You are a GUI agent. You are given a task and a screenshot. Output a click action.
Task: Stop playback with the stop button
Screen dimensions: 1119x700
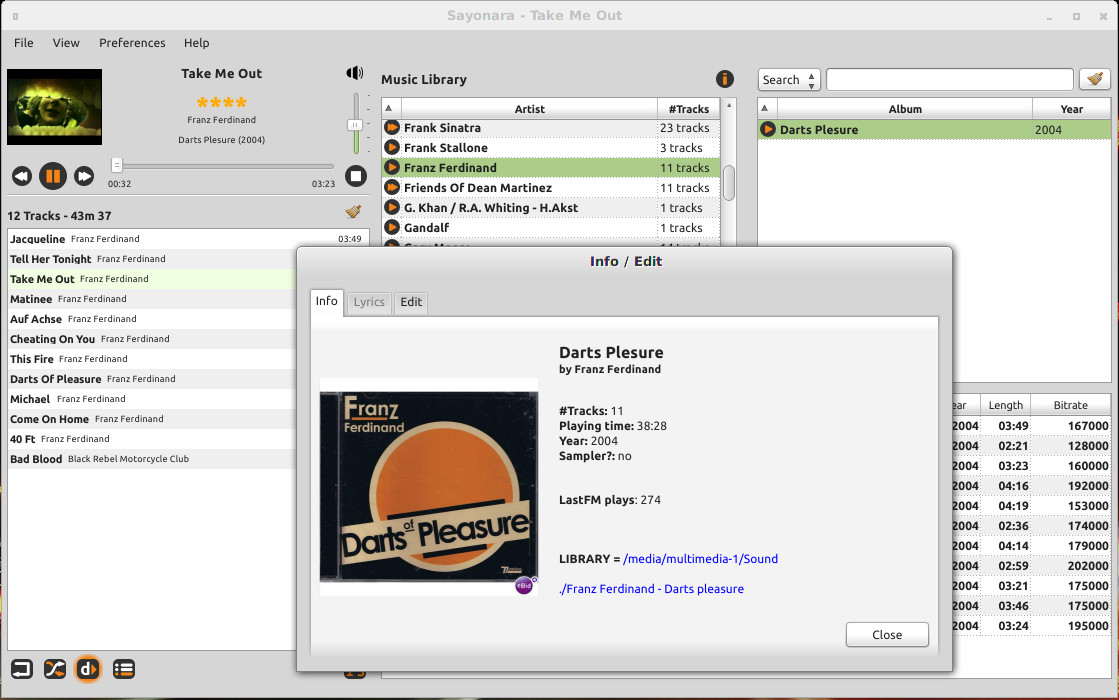tap(355, 176)
